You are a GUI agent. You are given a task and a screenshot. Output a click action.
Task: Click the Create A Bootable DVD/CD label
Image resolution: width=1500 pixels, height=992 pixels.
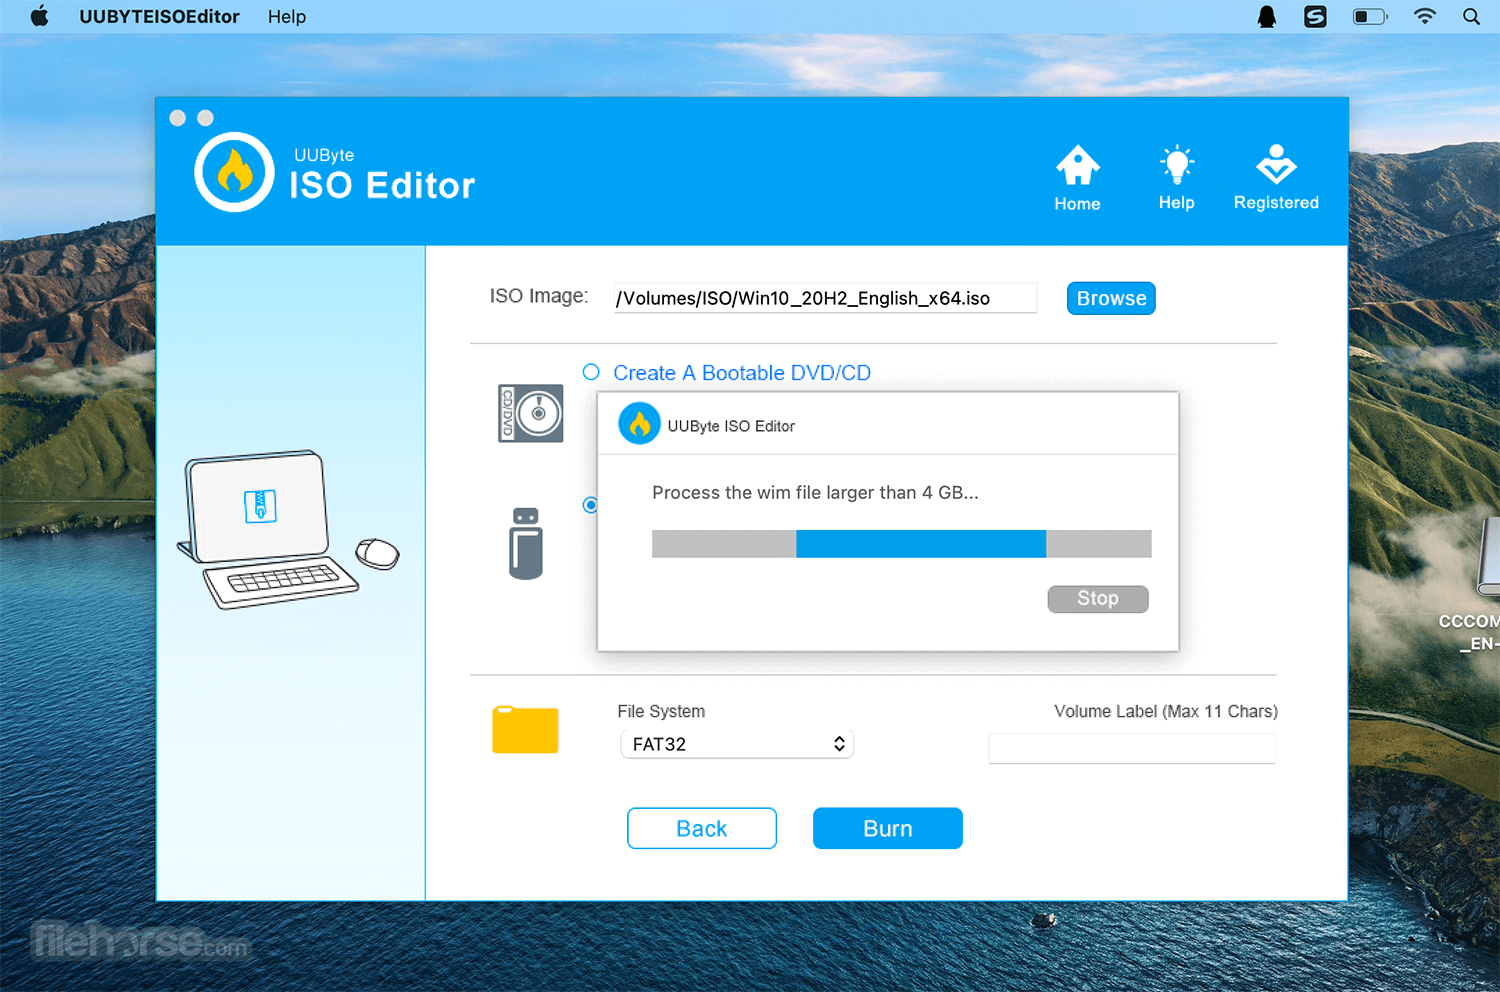click(742, 373)
